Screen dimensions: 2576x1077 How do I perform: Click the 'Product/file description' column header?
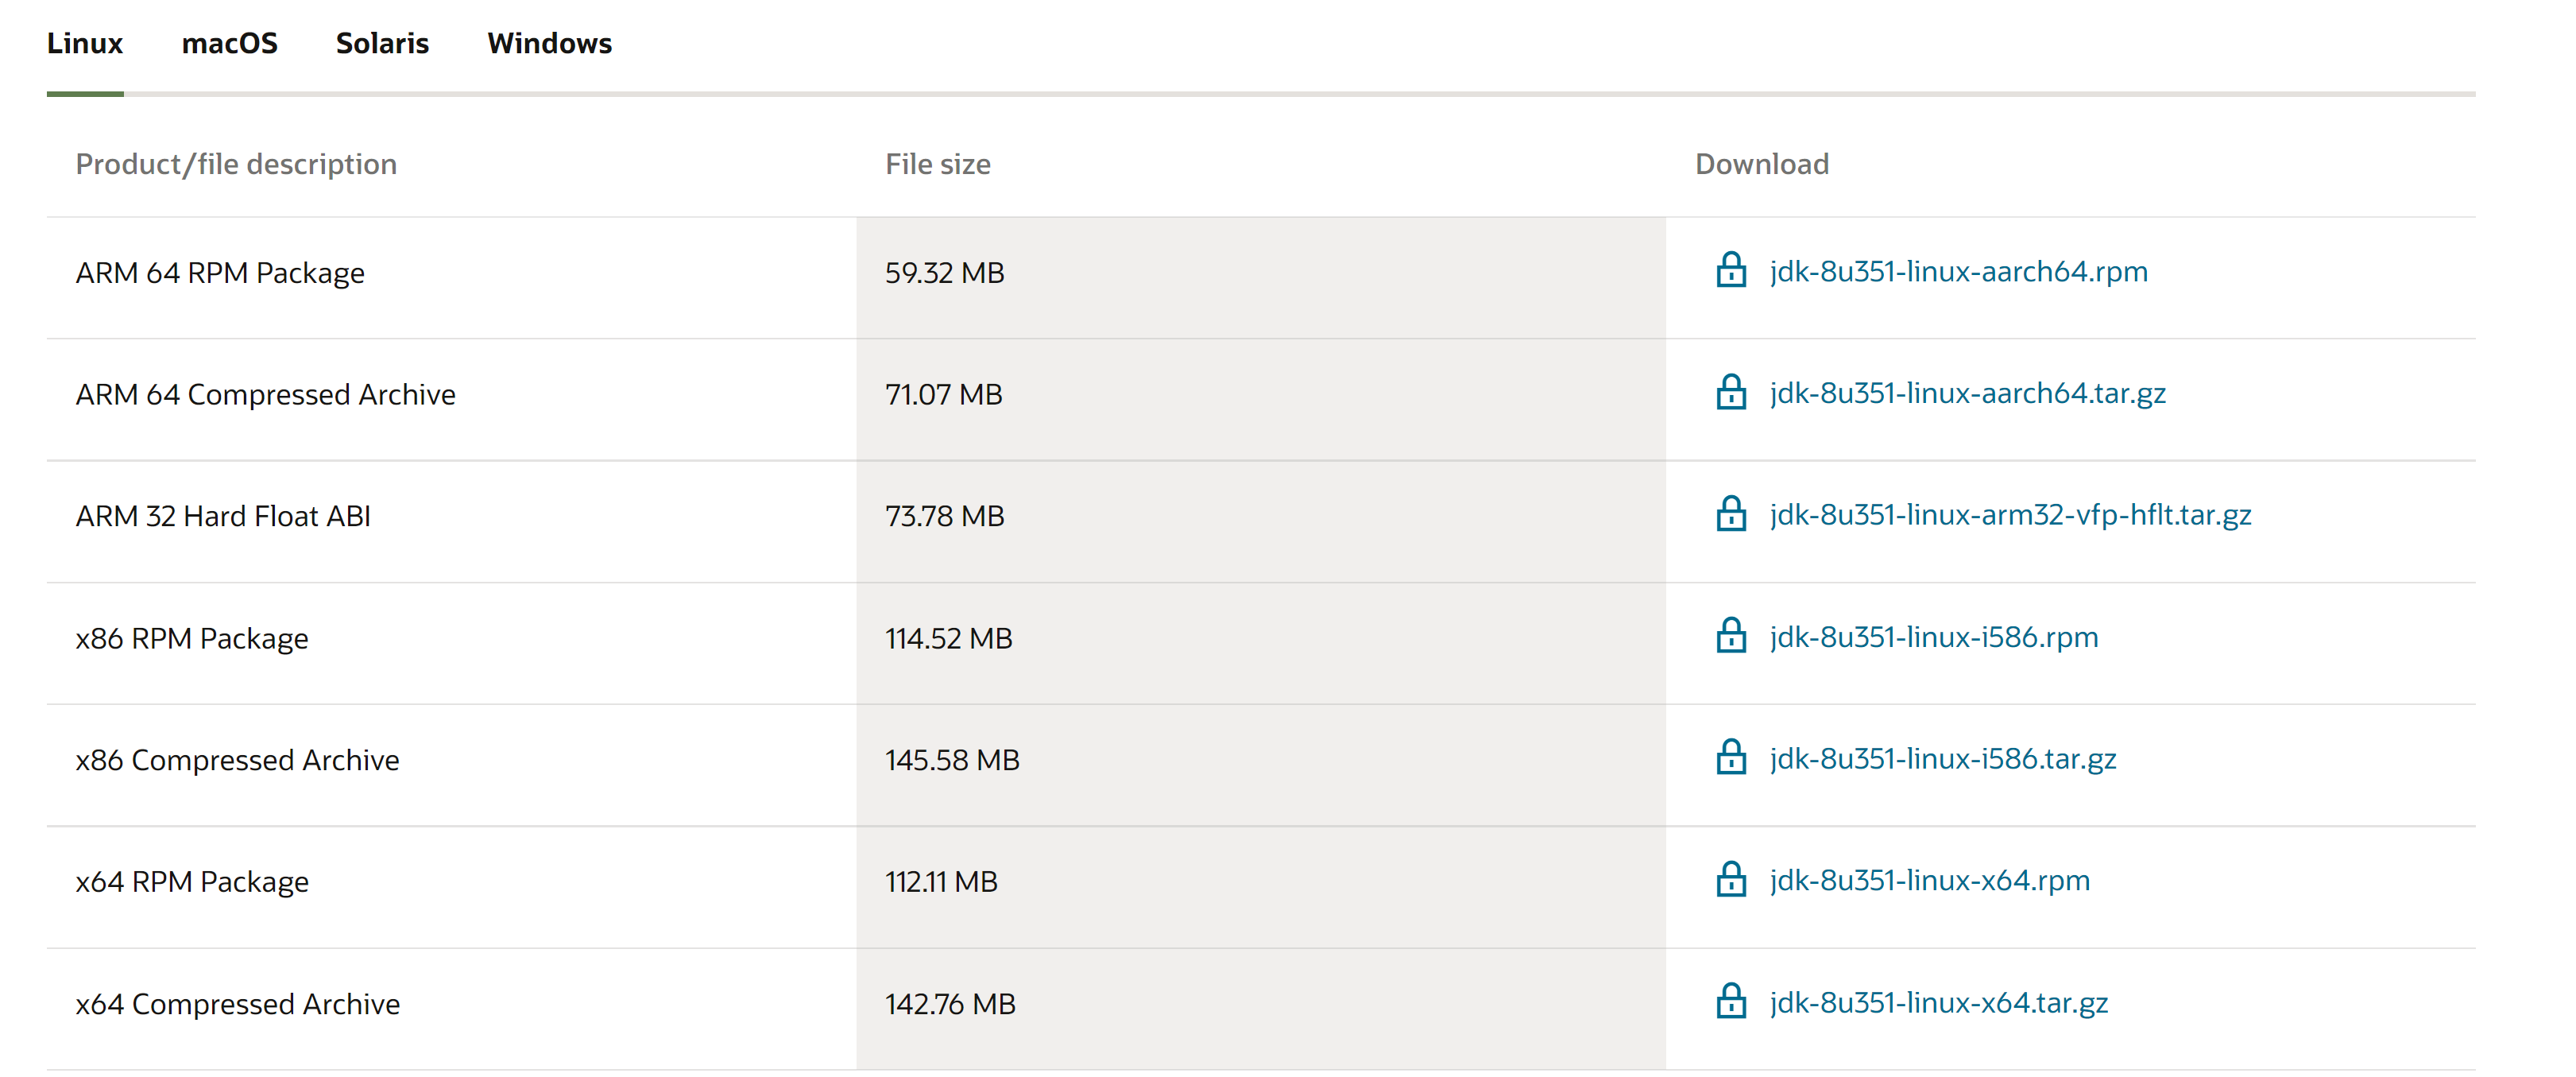pyautogui.click(x=236, y=164)
